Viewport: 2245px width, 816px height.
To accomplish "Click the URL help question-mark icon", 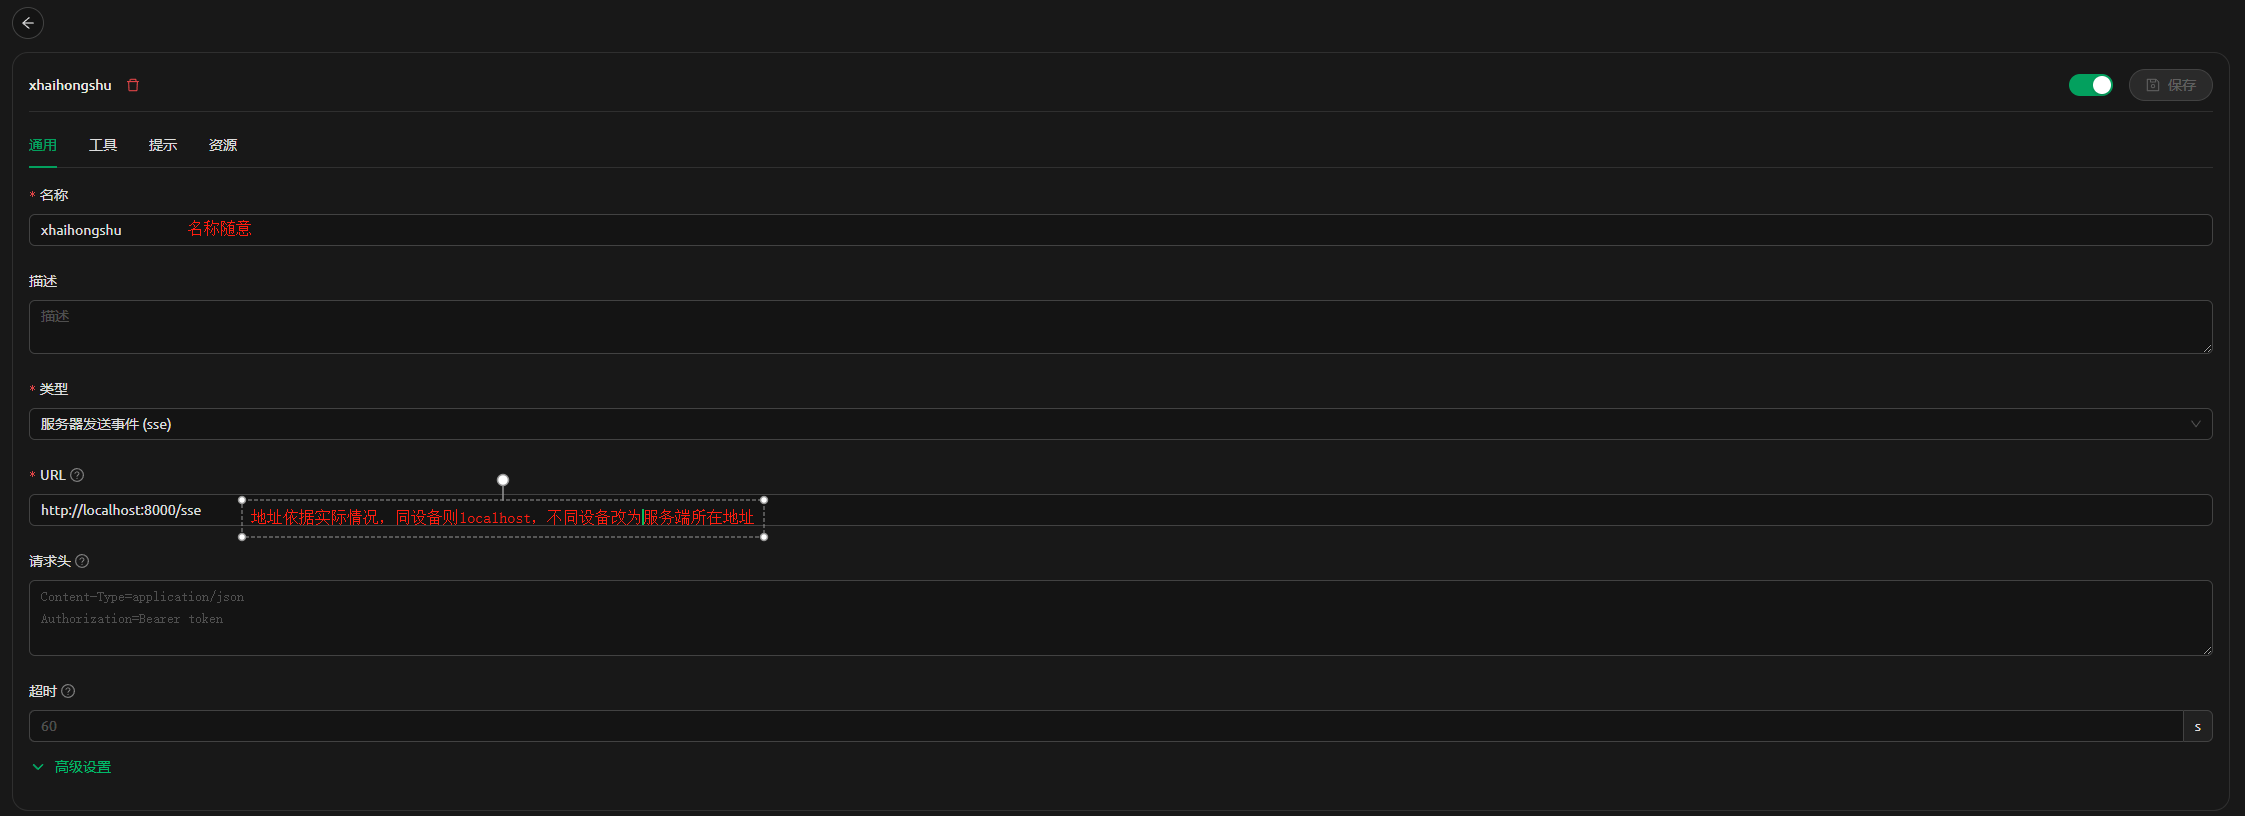I will (77, 475).
